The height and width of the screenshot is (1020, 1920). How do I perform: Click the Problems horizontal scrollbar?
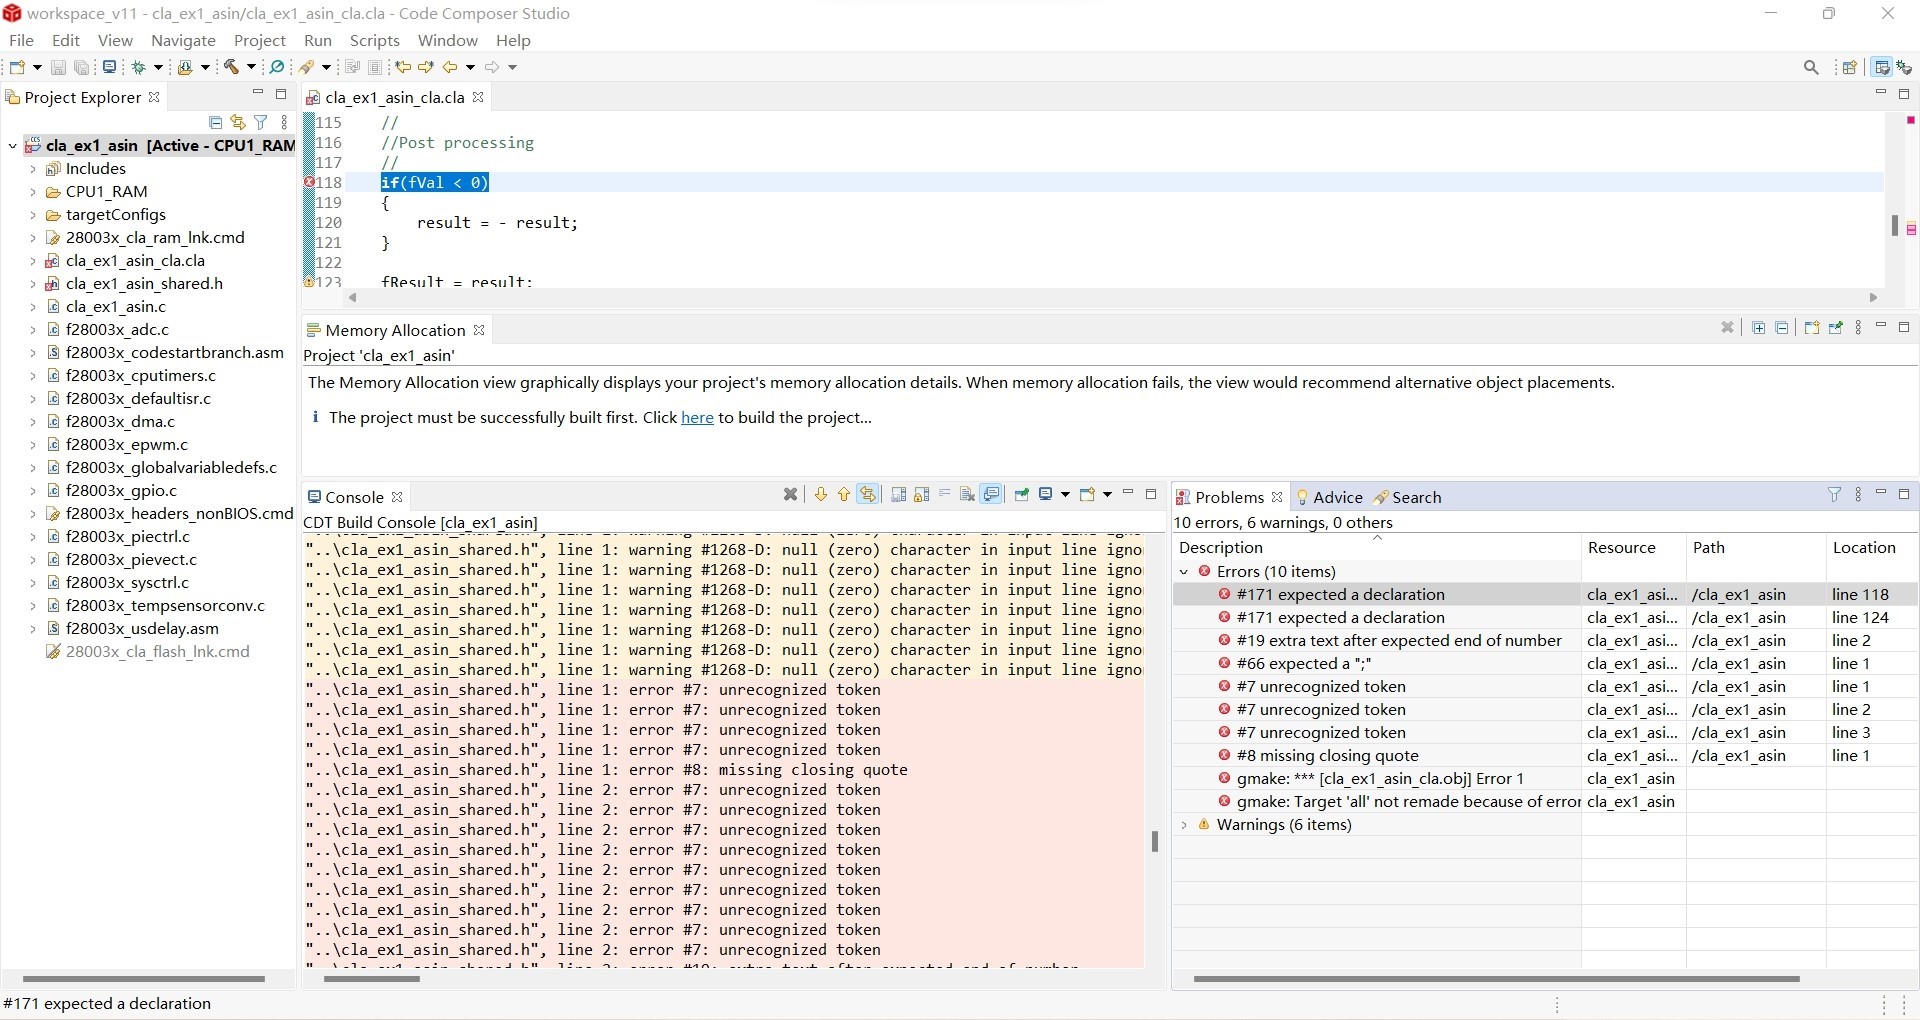pos(1496,979)
